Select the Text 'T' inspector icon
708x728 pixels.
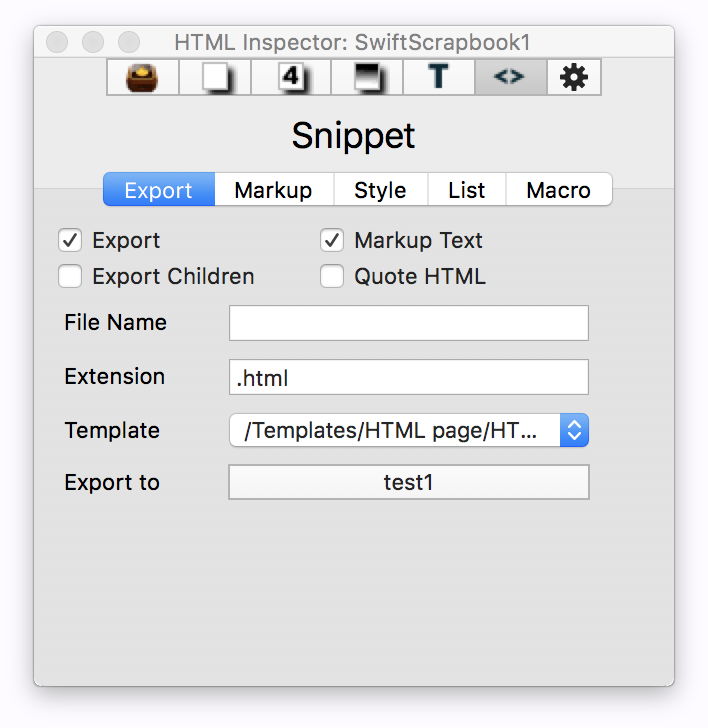tap(439, 77)
